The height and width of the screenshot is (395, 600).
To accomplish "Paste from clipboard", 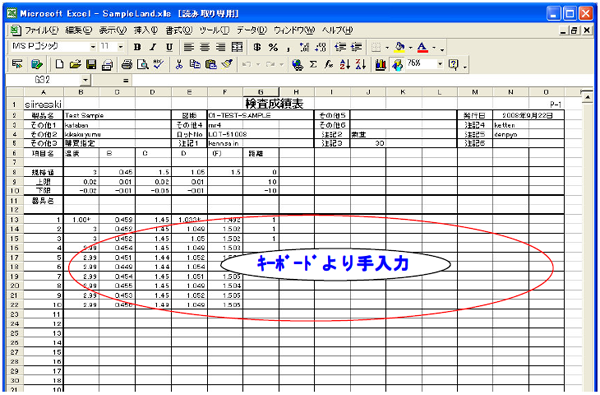I will point(211,64).
